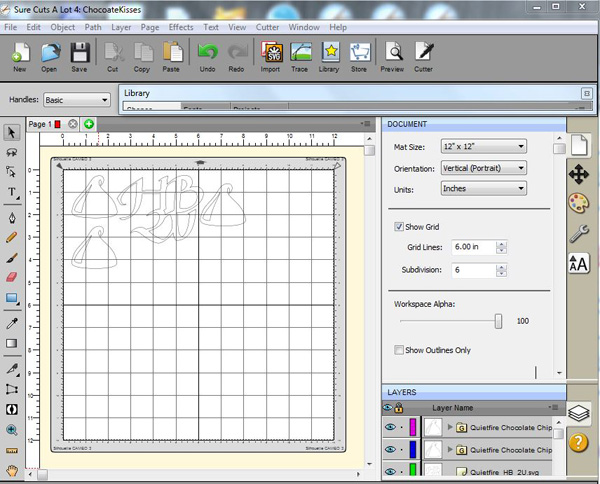This screenshot has width=600, height=484.
Task: Click the Library panel collapse button
Action: point(587,93)
